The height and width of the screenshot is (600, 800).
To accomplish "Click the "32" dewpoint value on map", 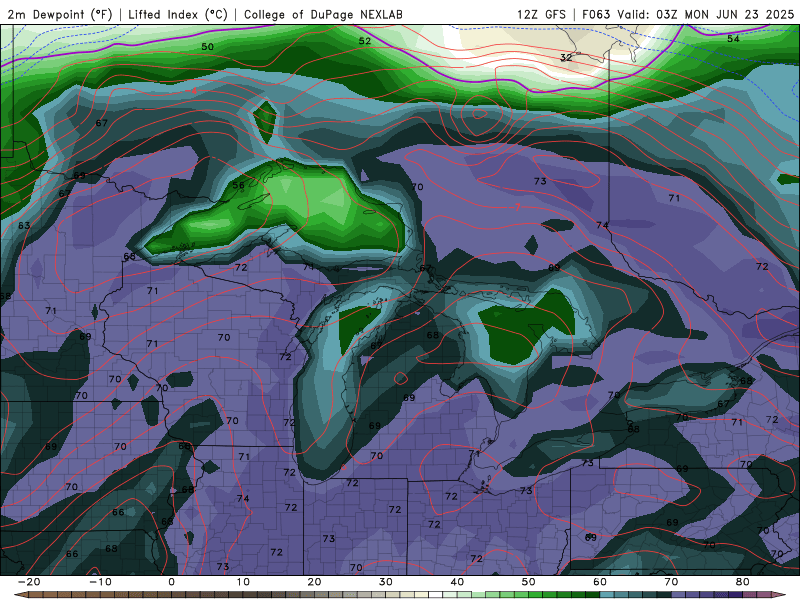I will (x=566, y=58).
